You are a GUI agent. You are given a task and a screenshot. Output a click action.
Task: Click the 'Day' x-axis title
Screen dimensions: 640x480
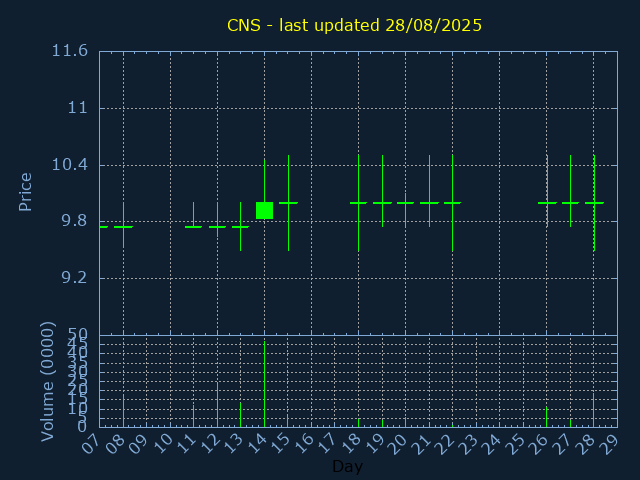coord(347,466)
